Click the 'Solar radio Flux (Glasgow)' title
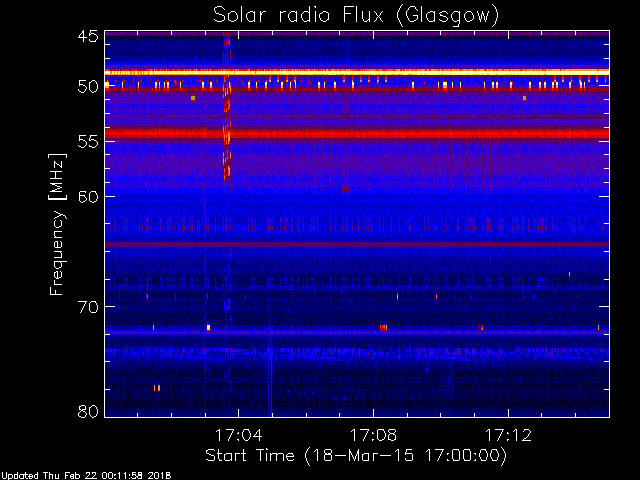 pos(356,16)
